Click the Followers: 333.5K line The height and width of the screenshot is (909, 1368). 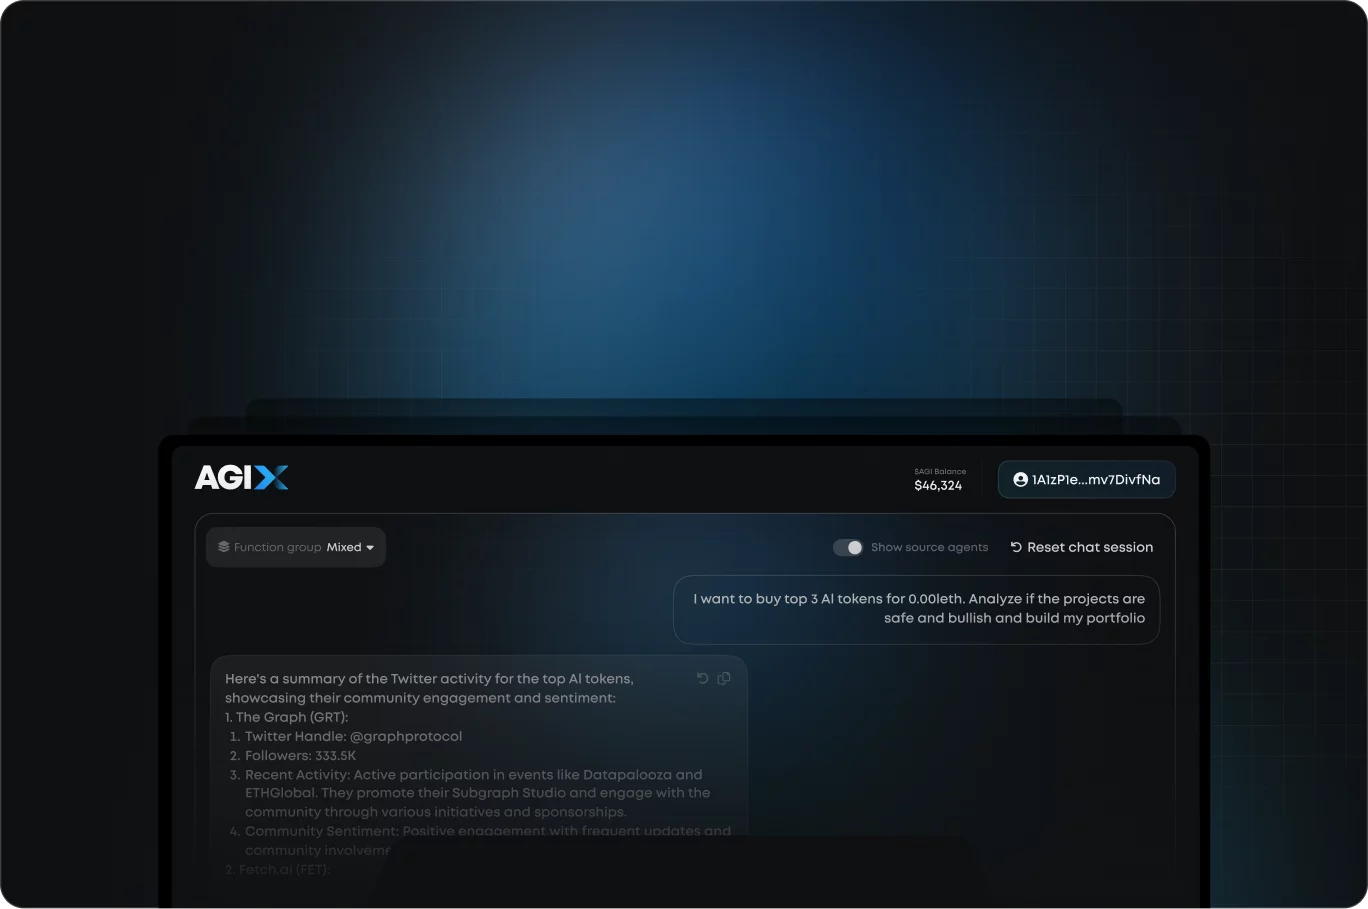point(300,755)
